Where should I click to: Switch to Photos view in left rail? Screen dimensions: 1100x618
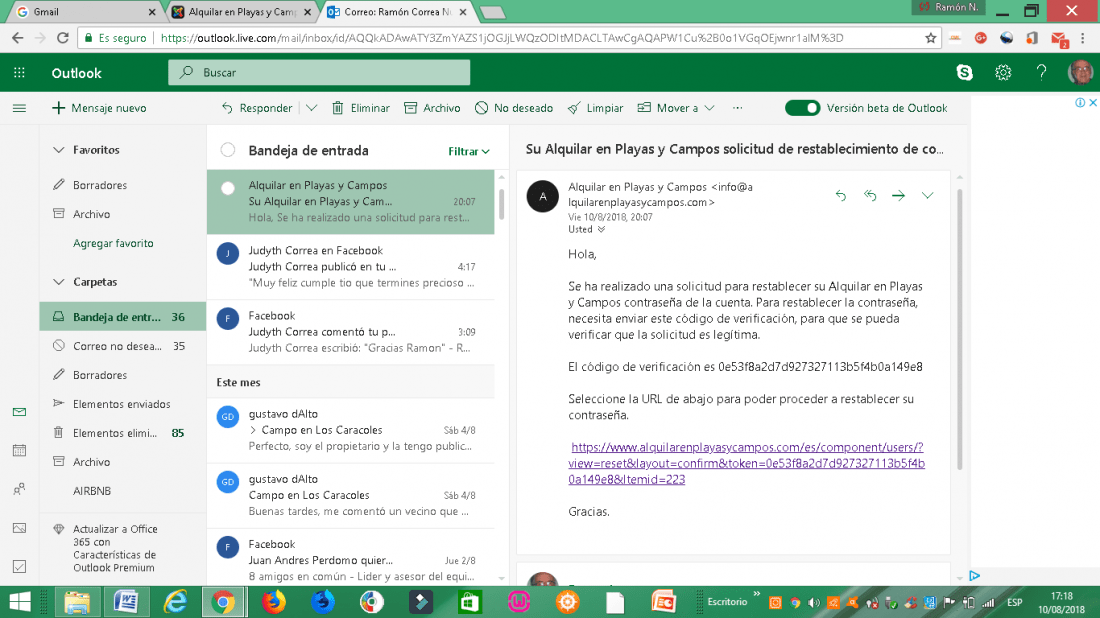click(19, 528)
